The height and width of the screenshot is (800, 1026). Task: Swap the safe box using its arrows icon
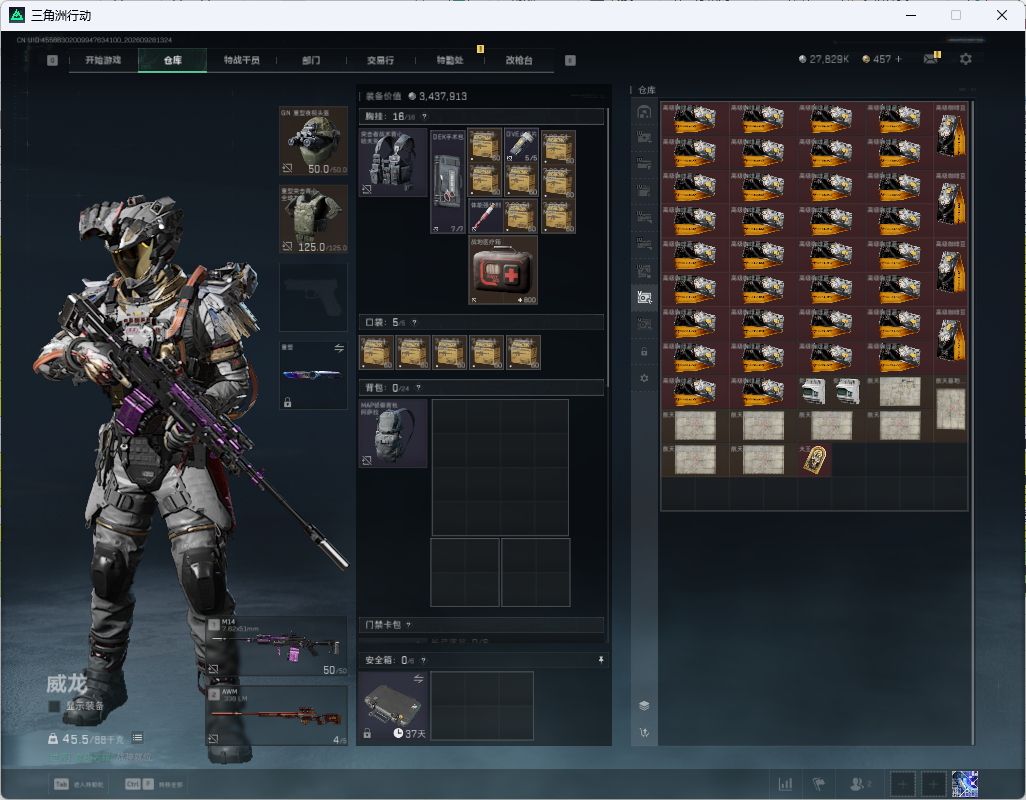pyautogui.click(x=418, y=679)
